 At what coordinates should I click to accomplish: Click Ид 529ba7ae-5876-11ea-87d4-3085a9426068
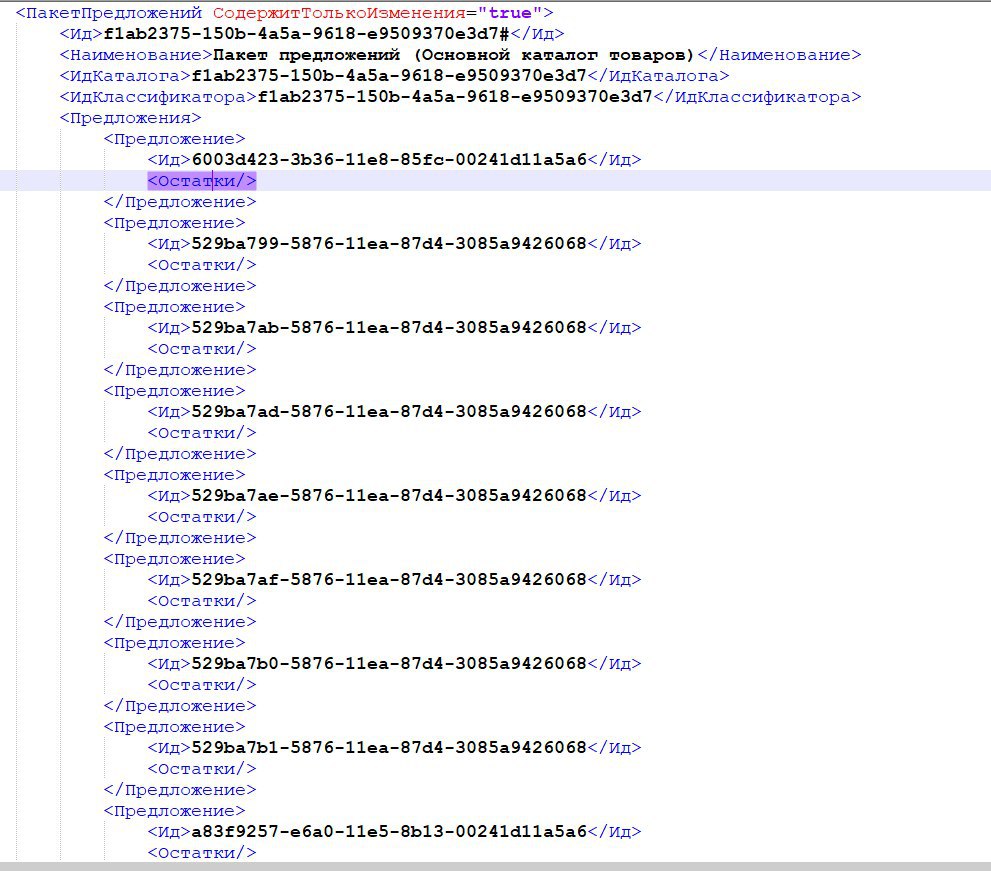(x=389, y=496)
